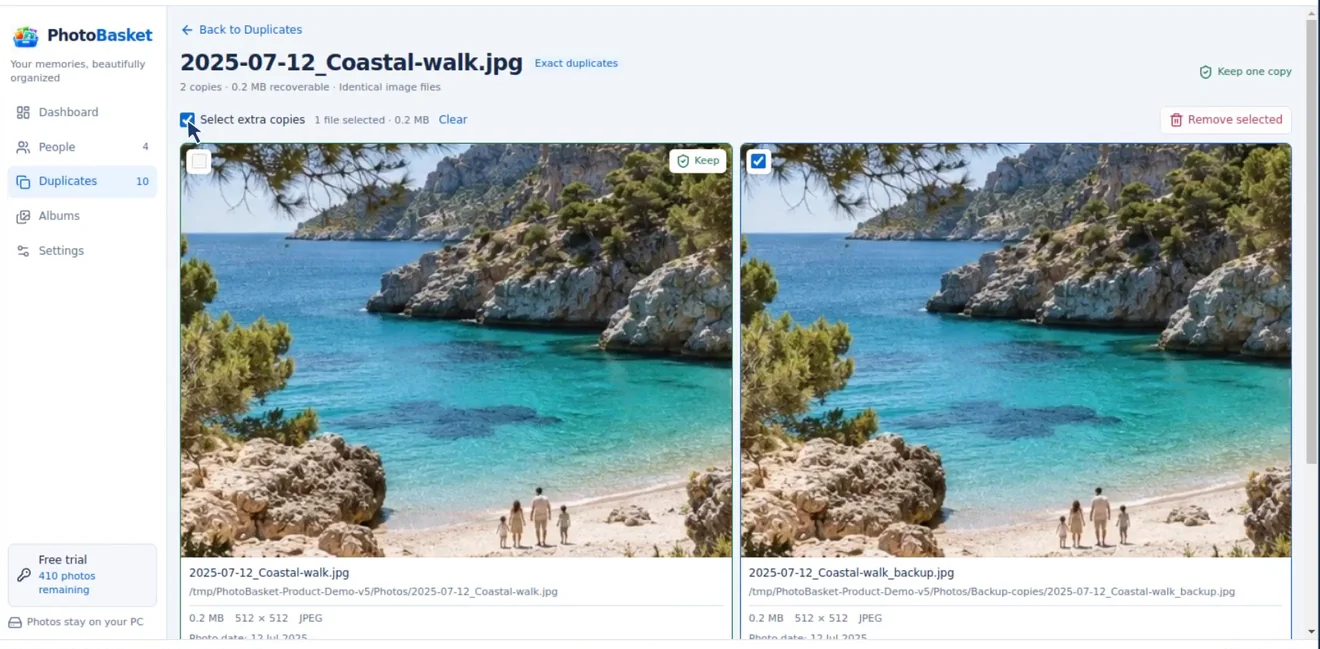Click the Duplicates stack icon
1320x649 pixels.
click(23, 182)
